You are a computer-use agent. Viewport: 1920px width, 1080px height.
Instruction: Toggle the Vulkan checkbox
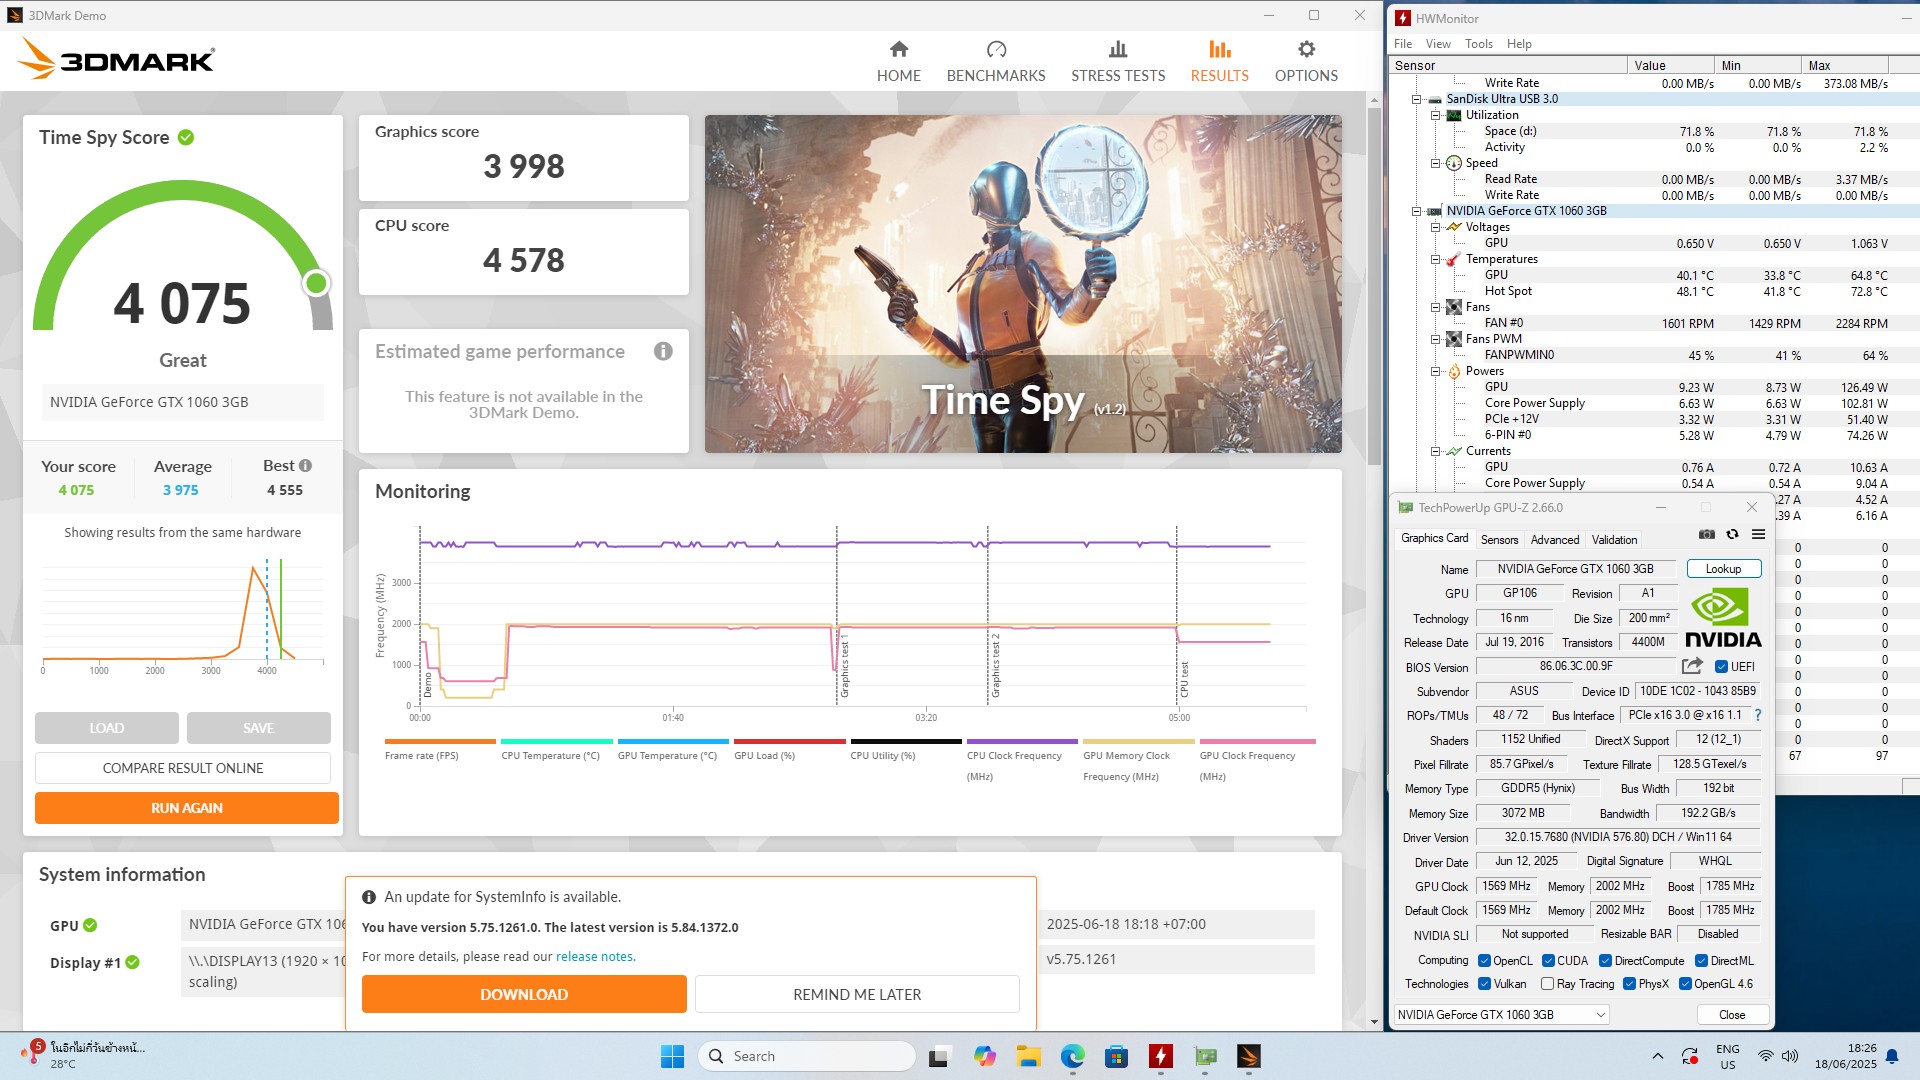click(x=1484, y=984)
